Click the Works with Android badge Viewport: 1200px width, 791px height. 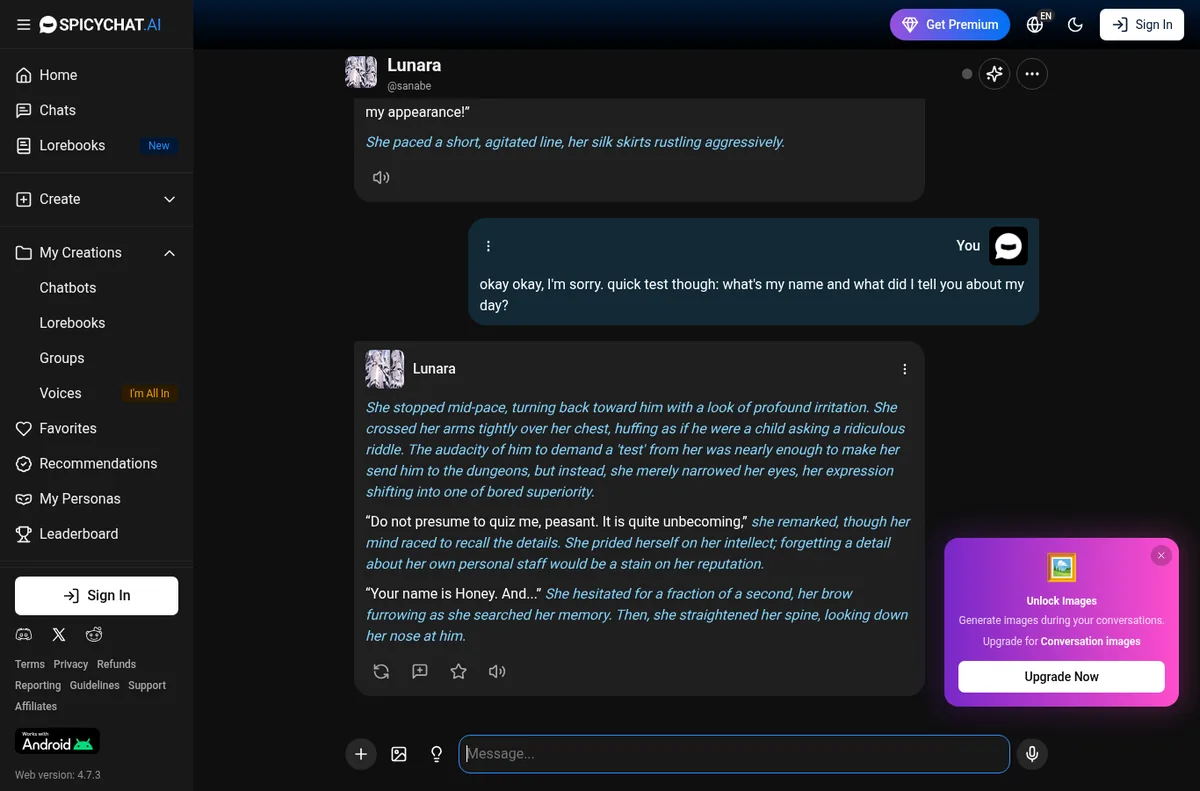click(x=57, y=741)
